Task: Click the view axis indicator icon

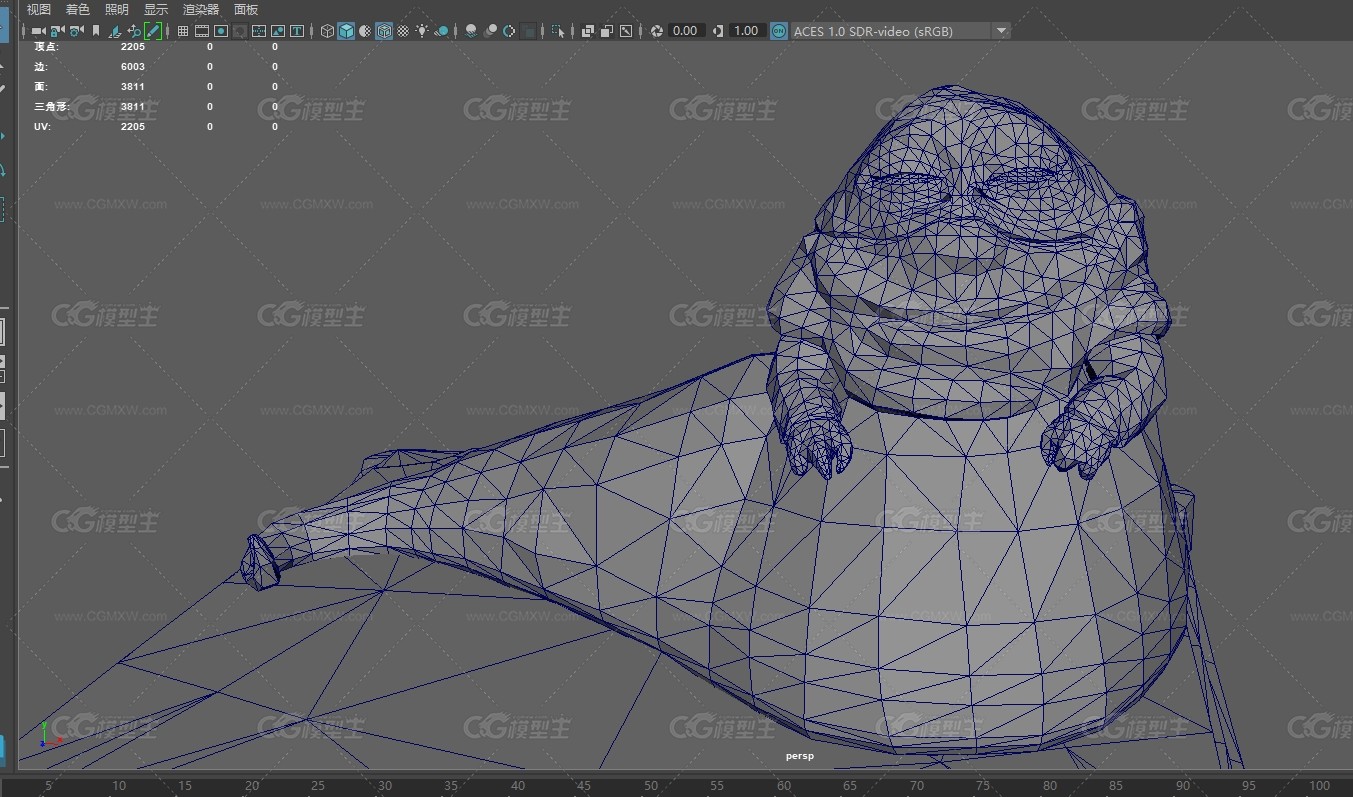Action: click(50, 734)
